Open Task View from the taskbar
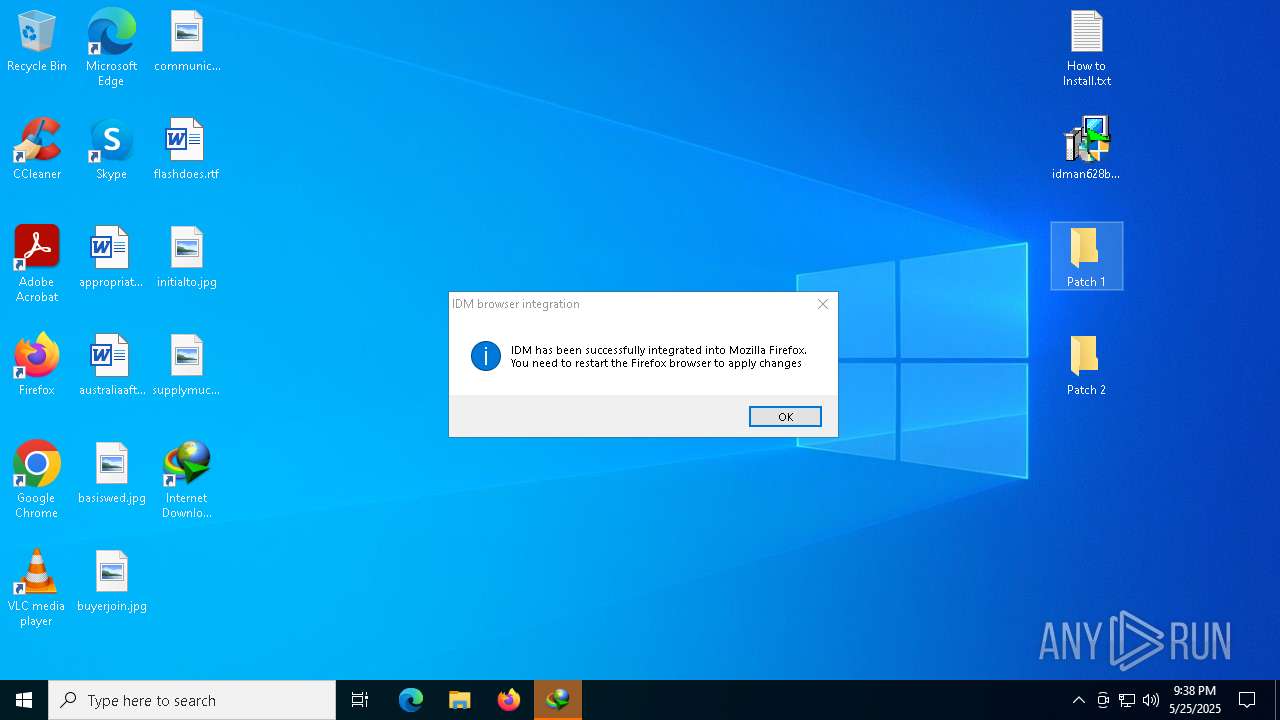Screen dimensions: 1280x720 (x=360, y=700)
